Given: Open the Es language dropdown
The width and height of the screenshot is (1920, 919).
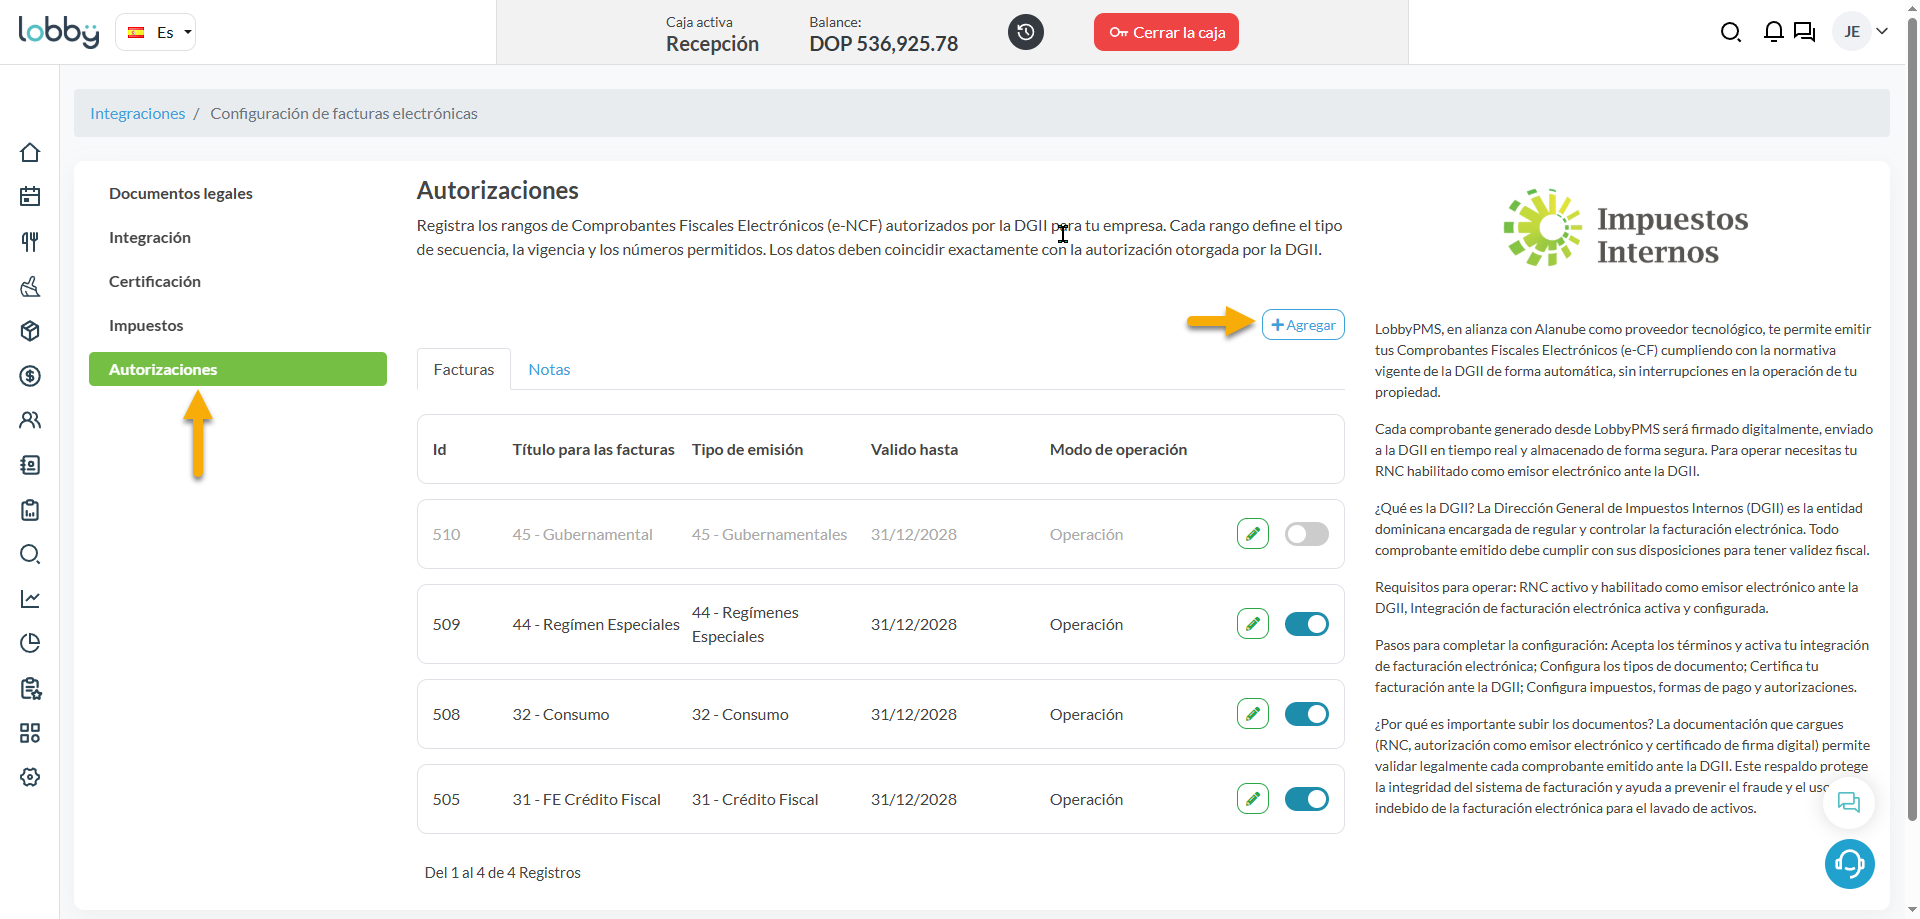Looking at the screenshot, I should (156, 32).
